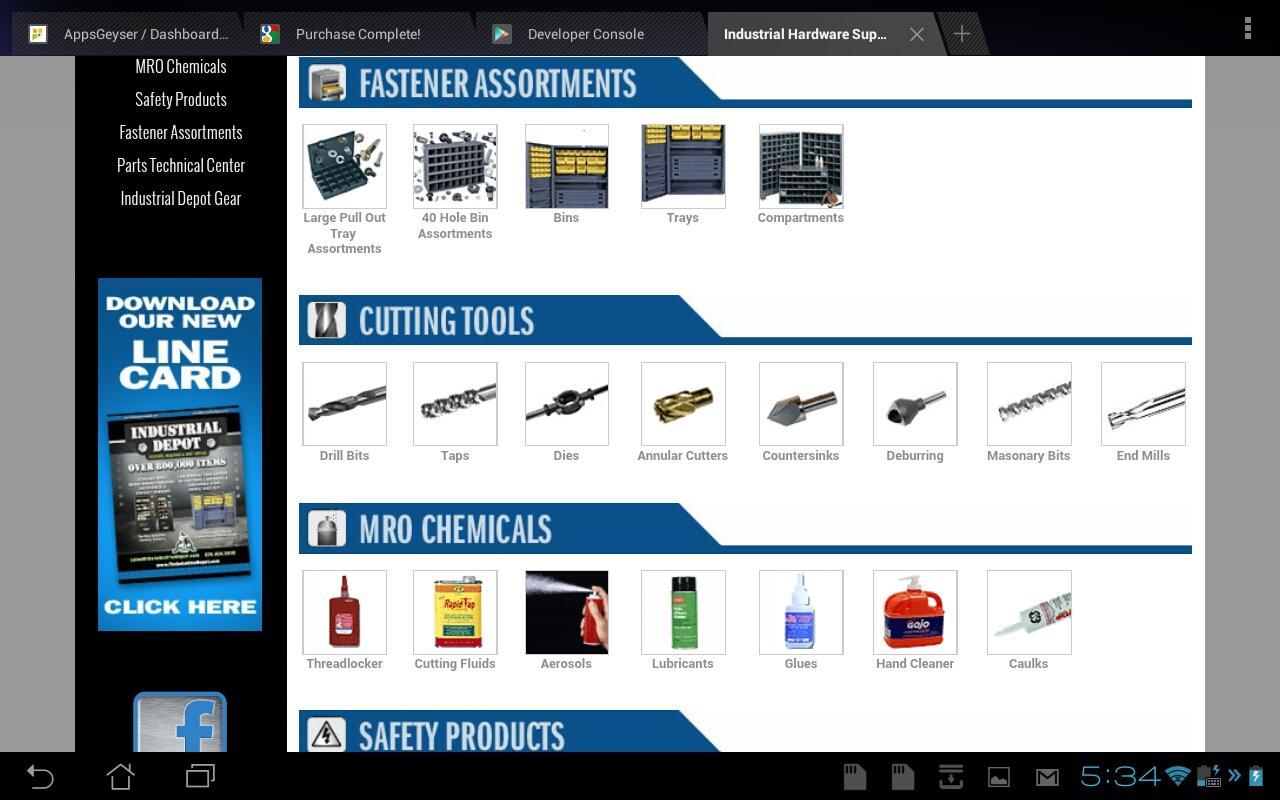Viewport: 1280px width, 800px height.
Task: Close the Industrial Hardware Supply tab
Action: click(917, 34)
